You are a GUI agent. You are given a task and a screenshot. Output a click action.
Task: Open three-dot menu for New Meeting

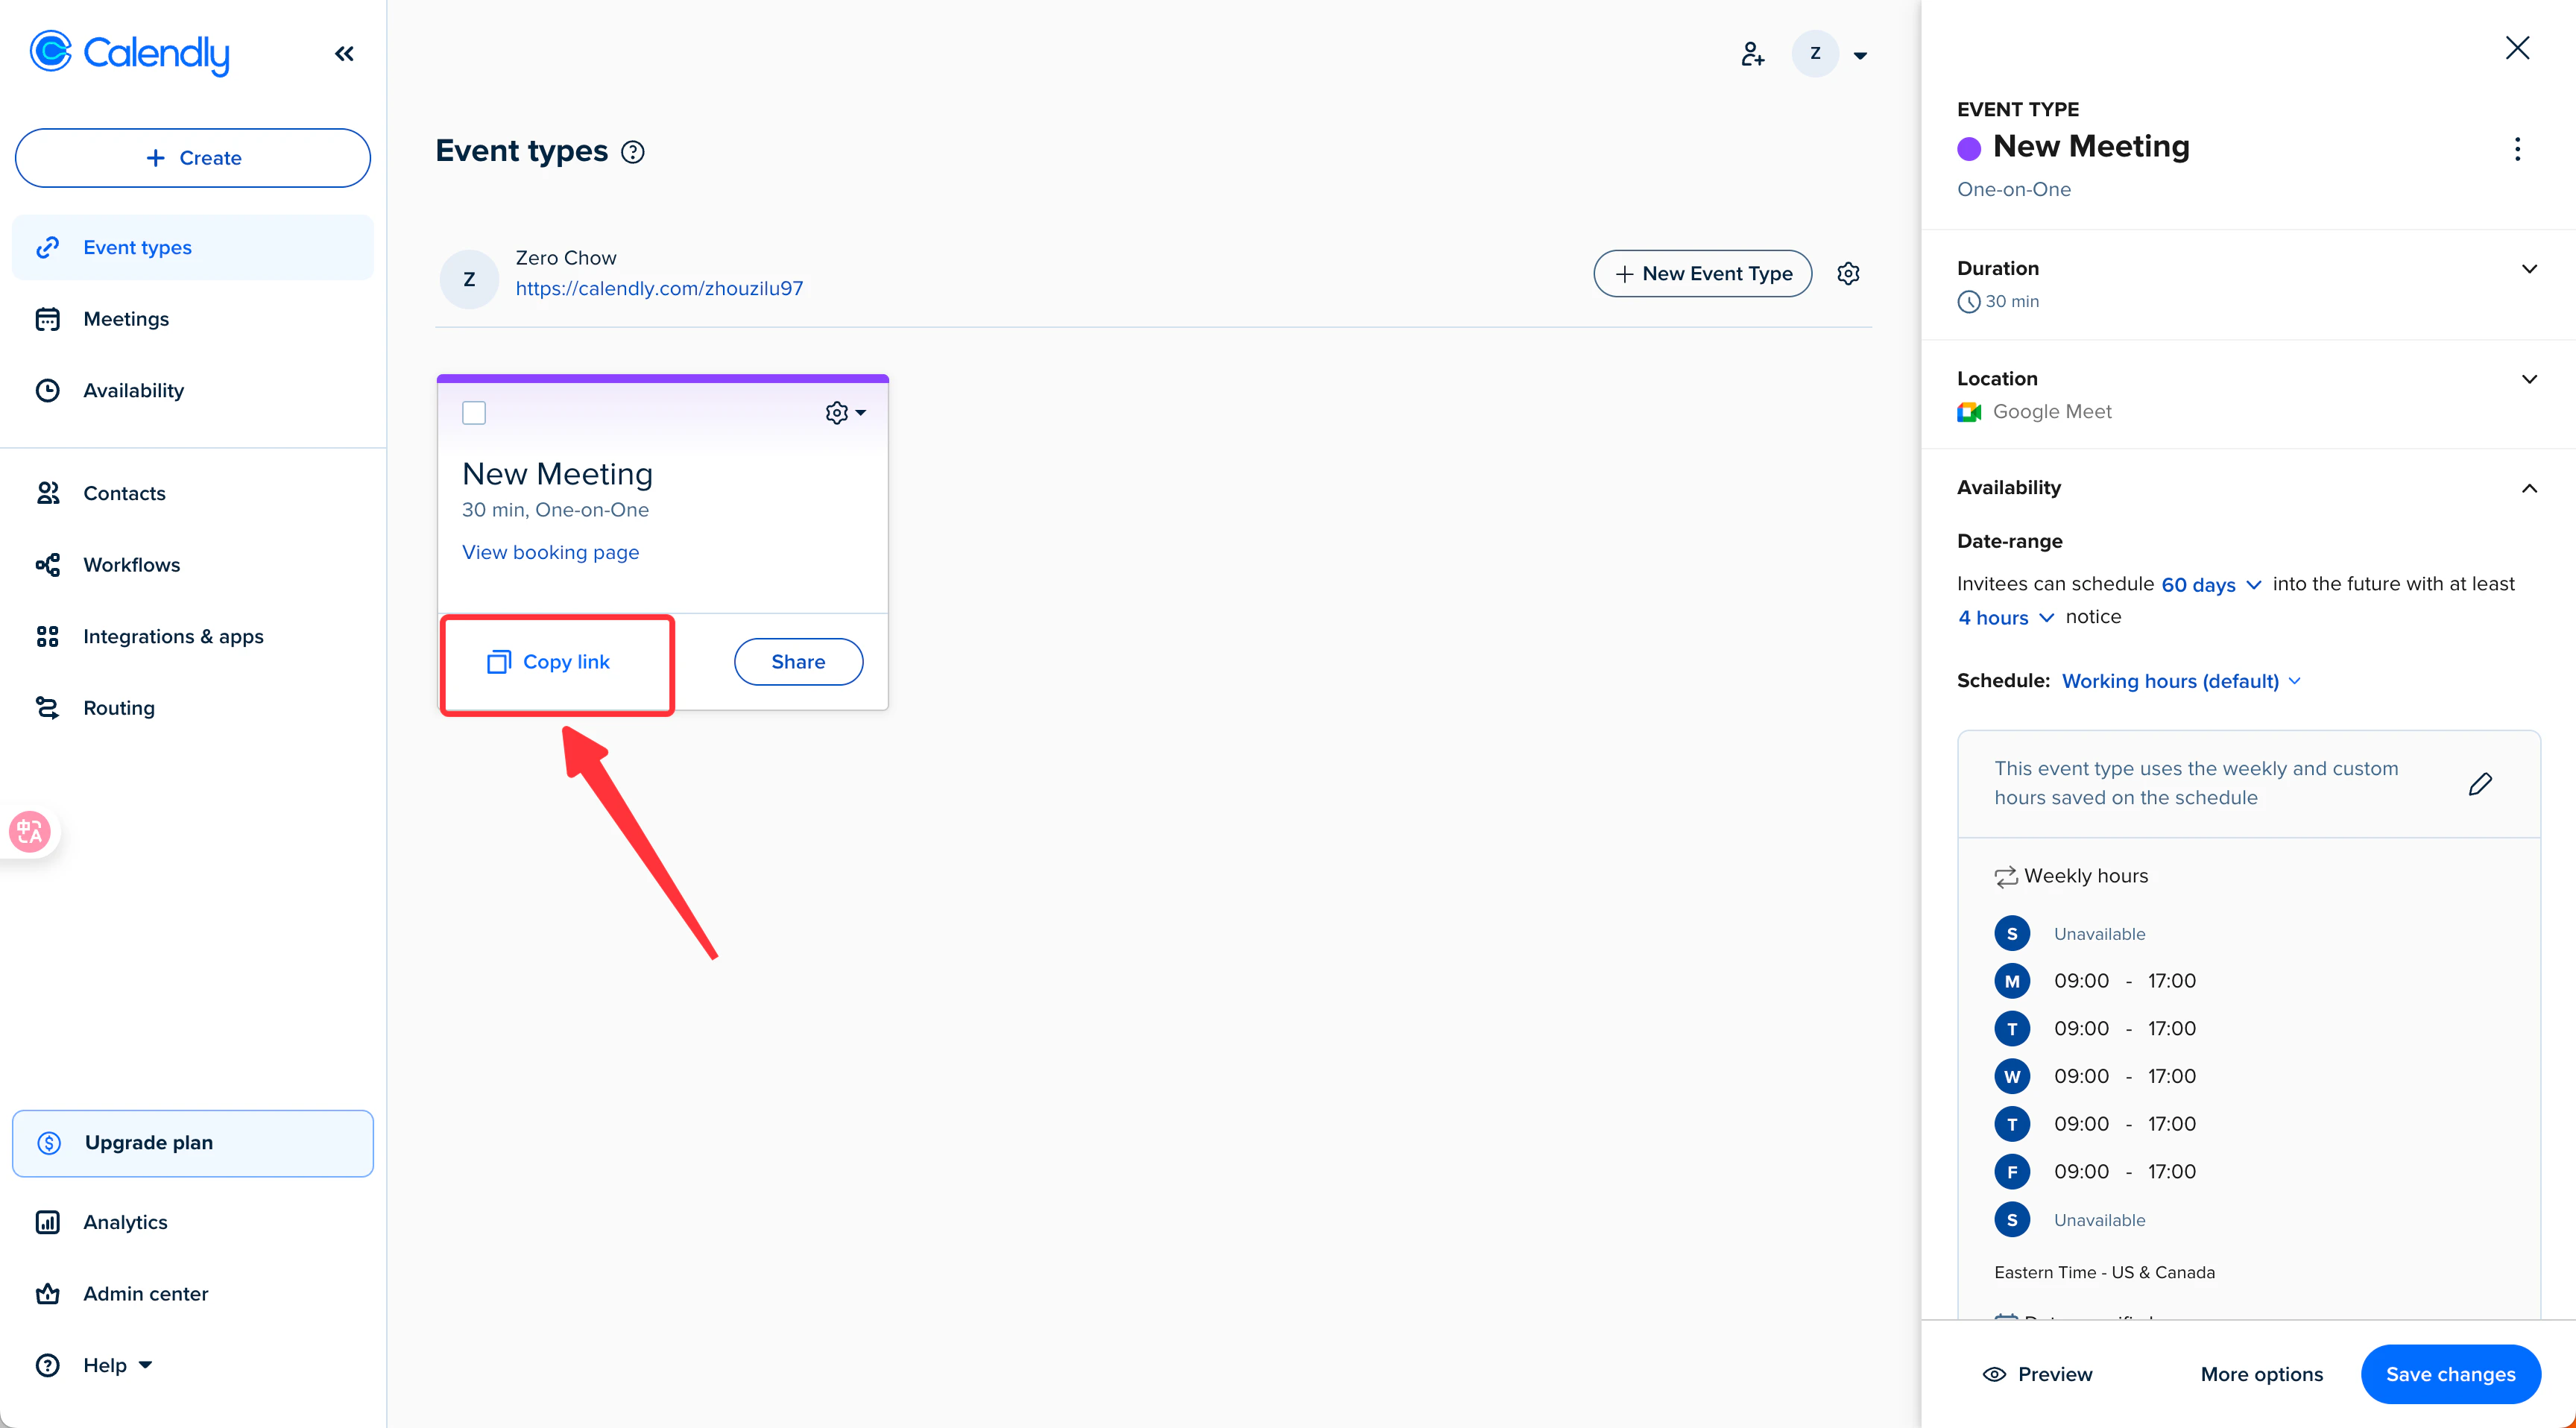[x=2517, y=149]
